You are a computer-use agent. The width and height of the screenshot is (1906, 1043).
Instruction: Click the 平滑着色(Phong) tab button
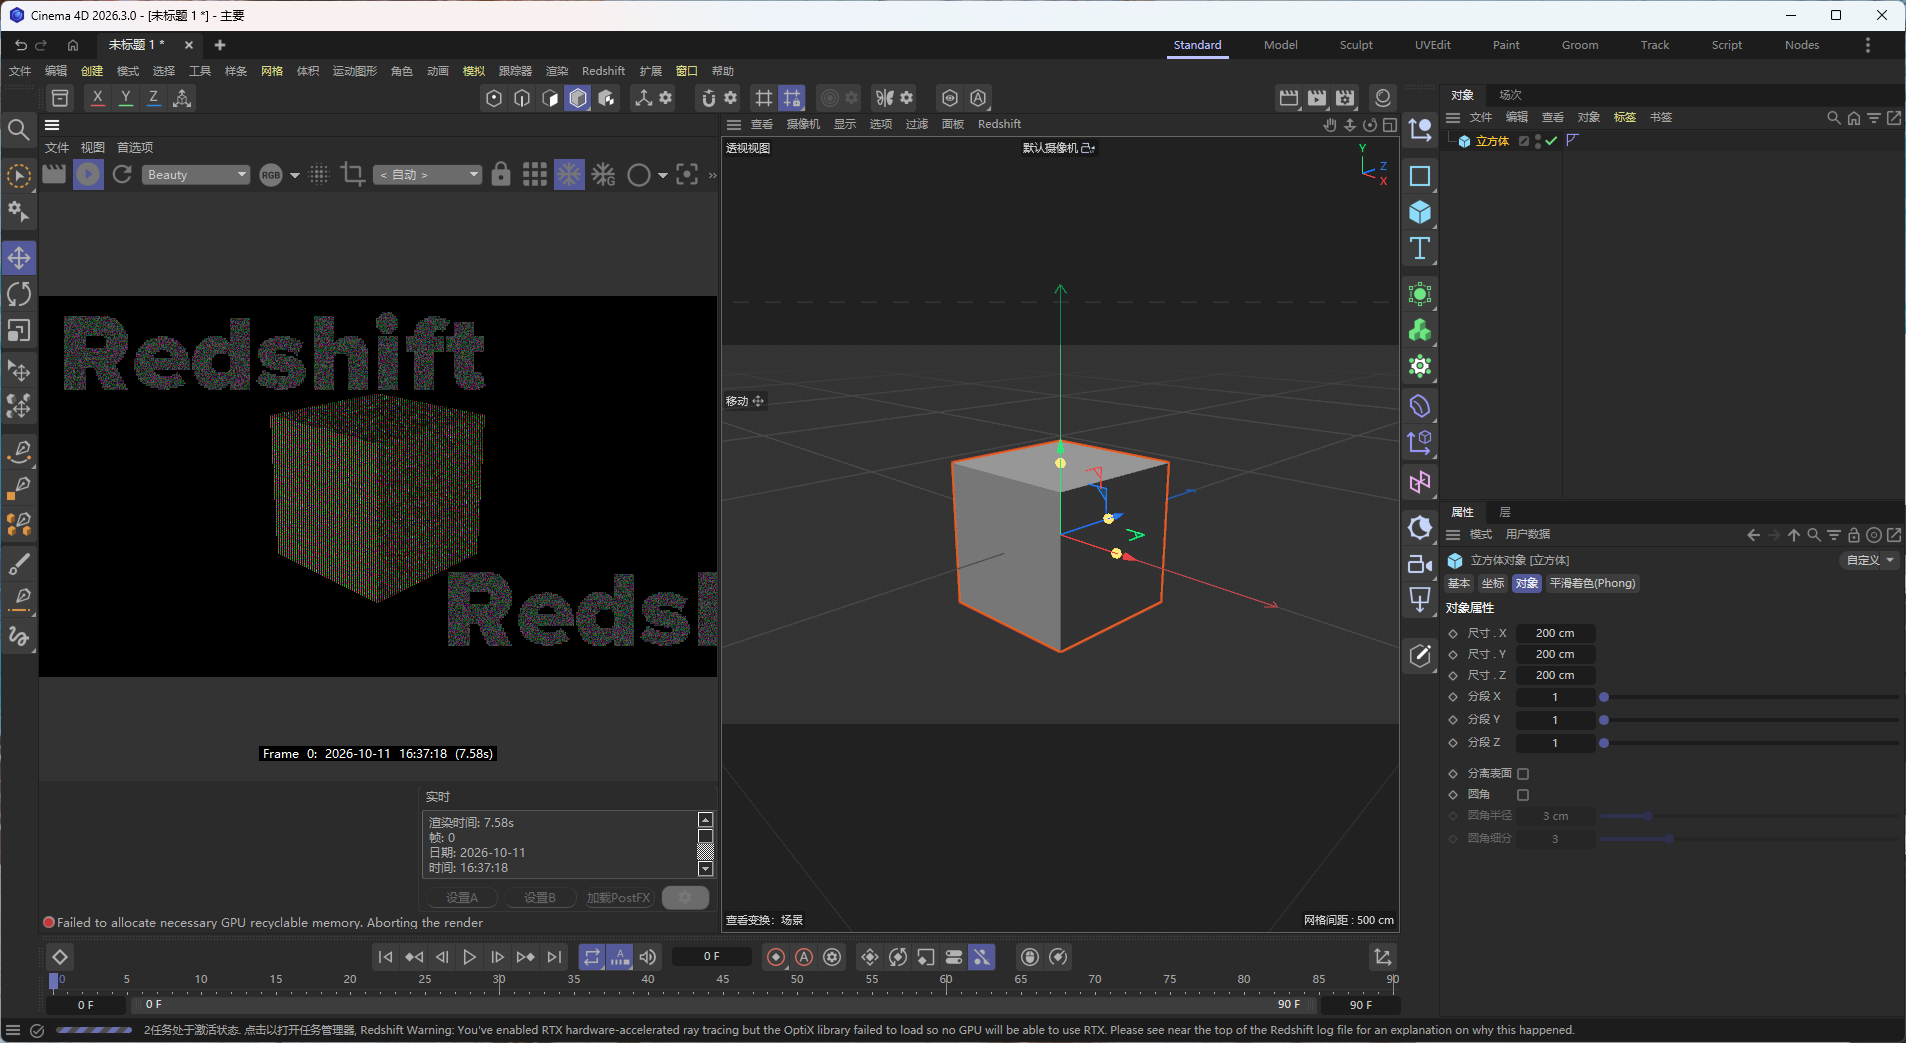click(x=1592, y=583)
